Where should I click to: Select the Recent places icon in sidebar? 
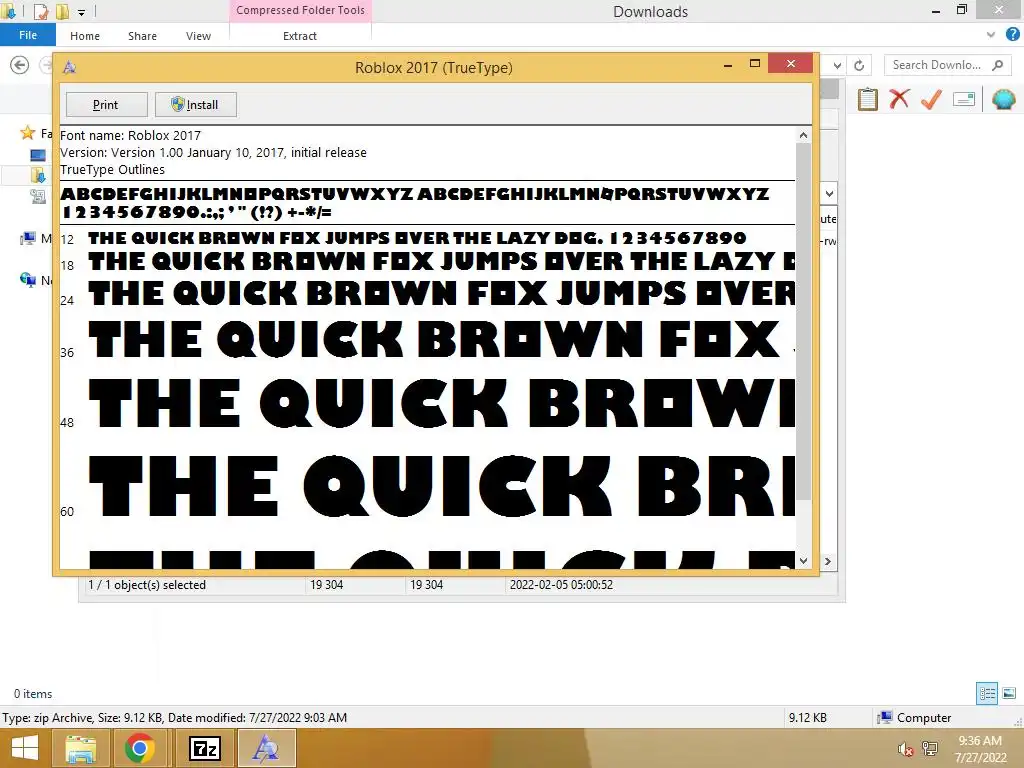38,196
